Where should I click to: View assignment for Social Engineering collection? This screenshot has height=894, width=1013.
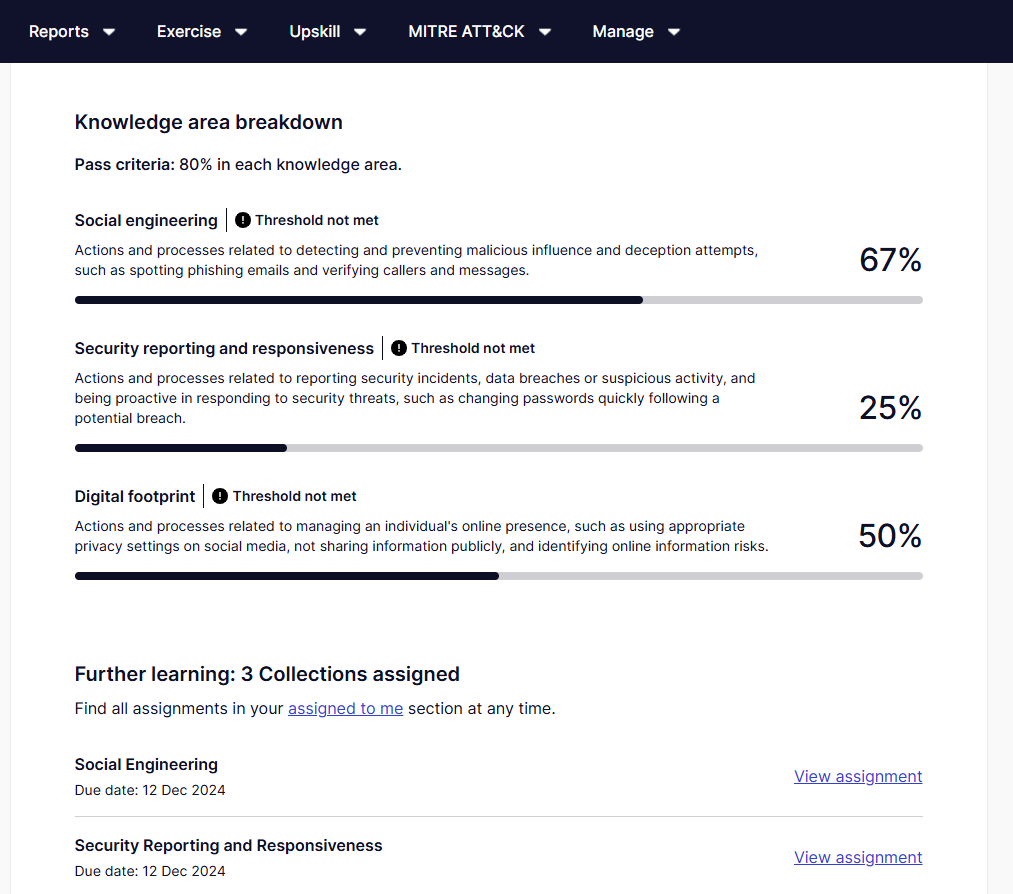click(x=857, y=776)
